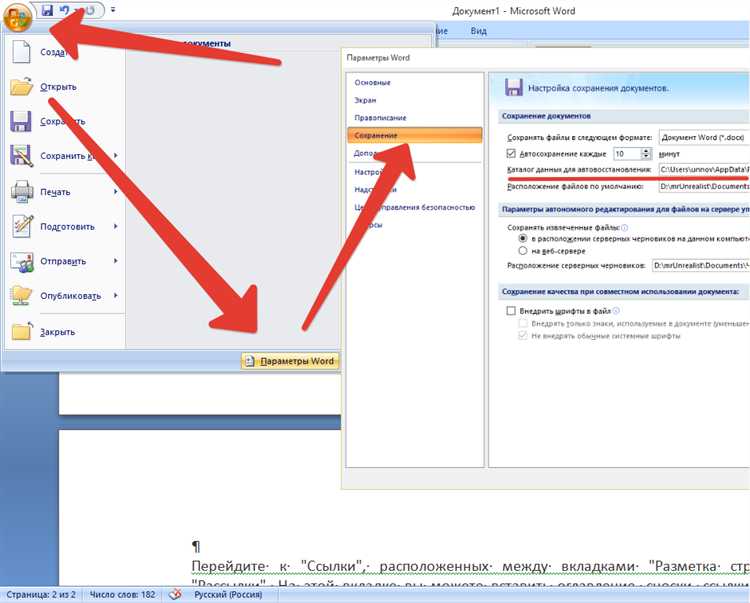Click the Подготовить icon
The image size is (750, 603).
(x=22, y=226)
